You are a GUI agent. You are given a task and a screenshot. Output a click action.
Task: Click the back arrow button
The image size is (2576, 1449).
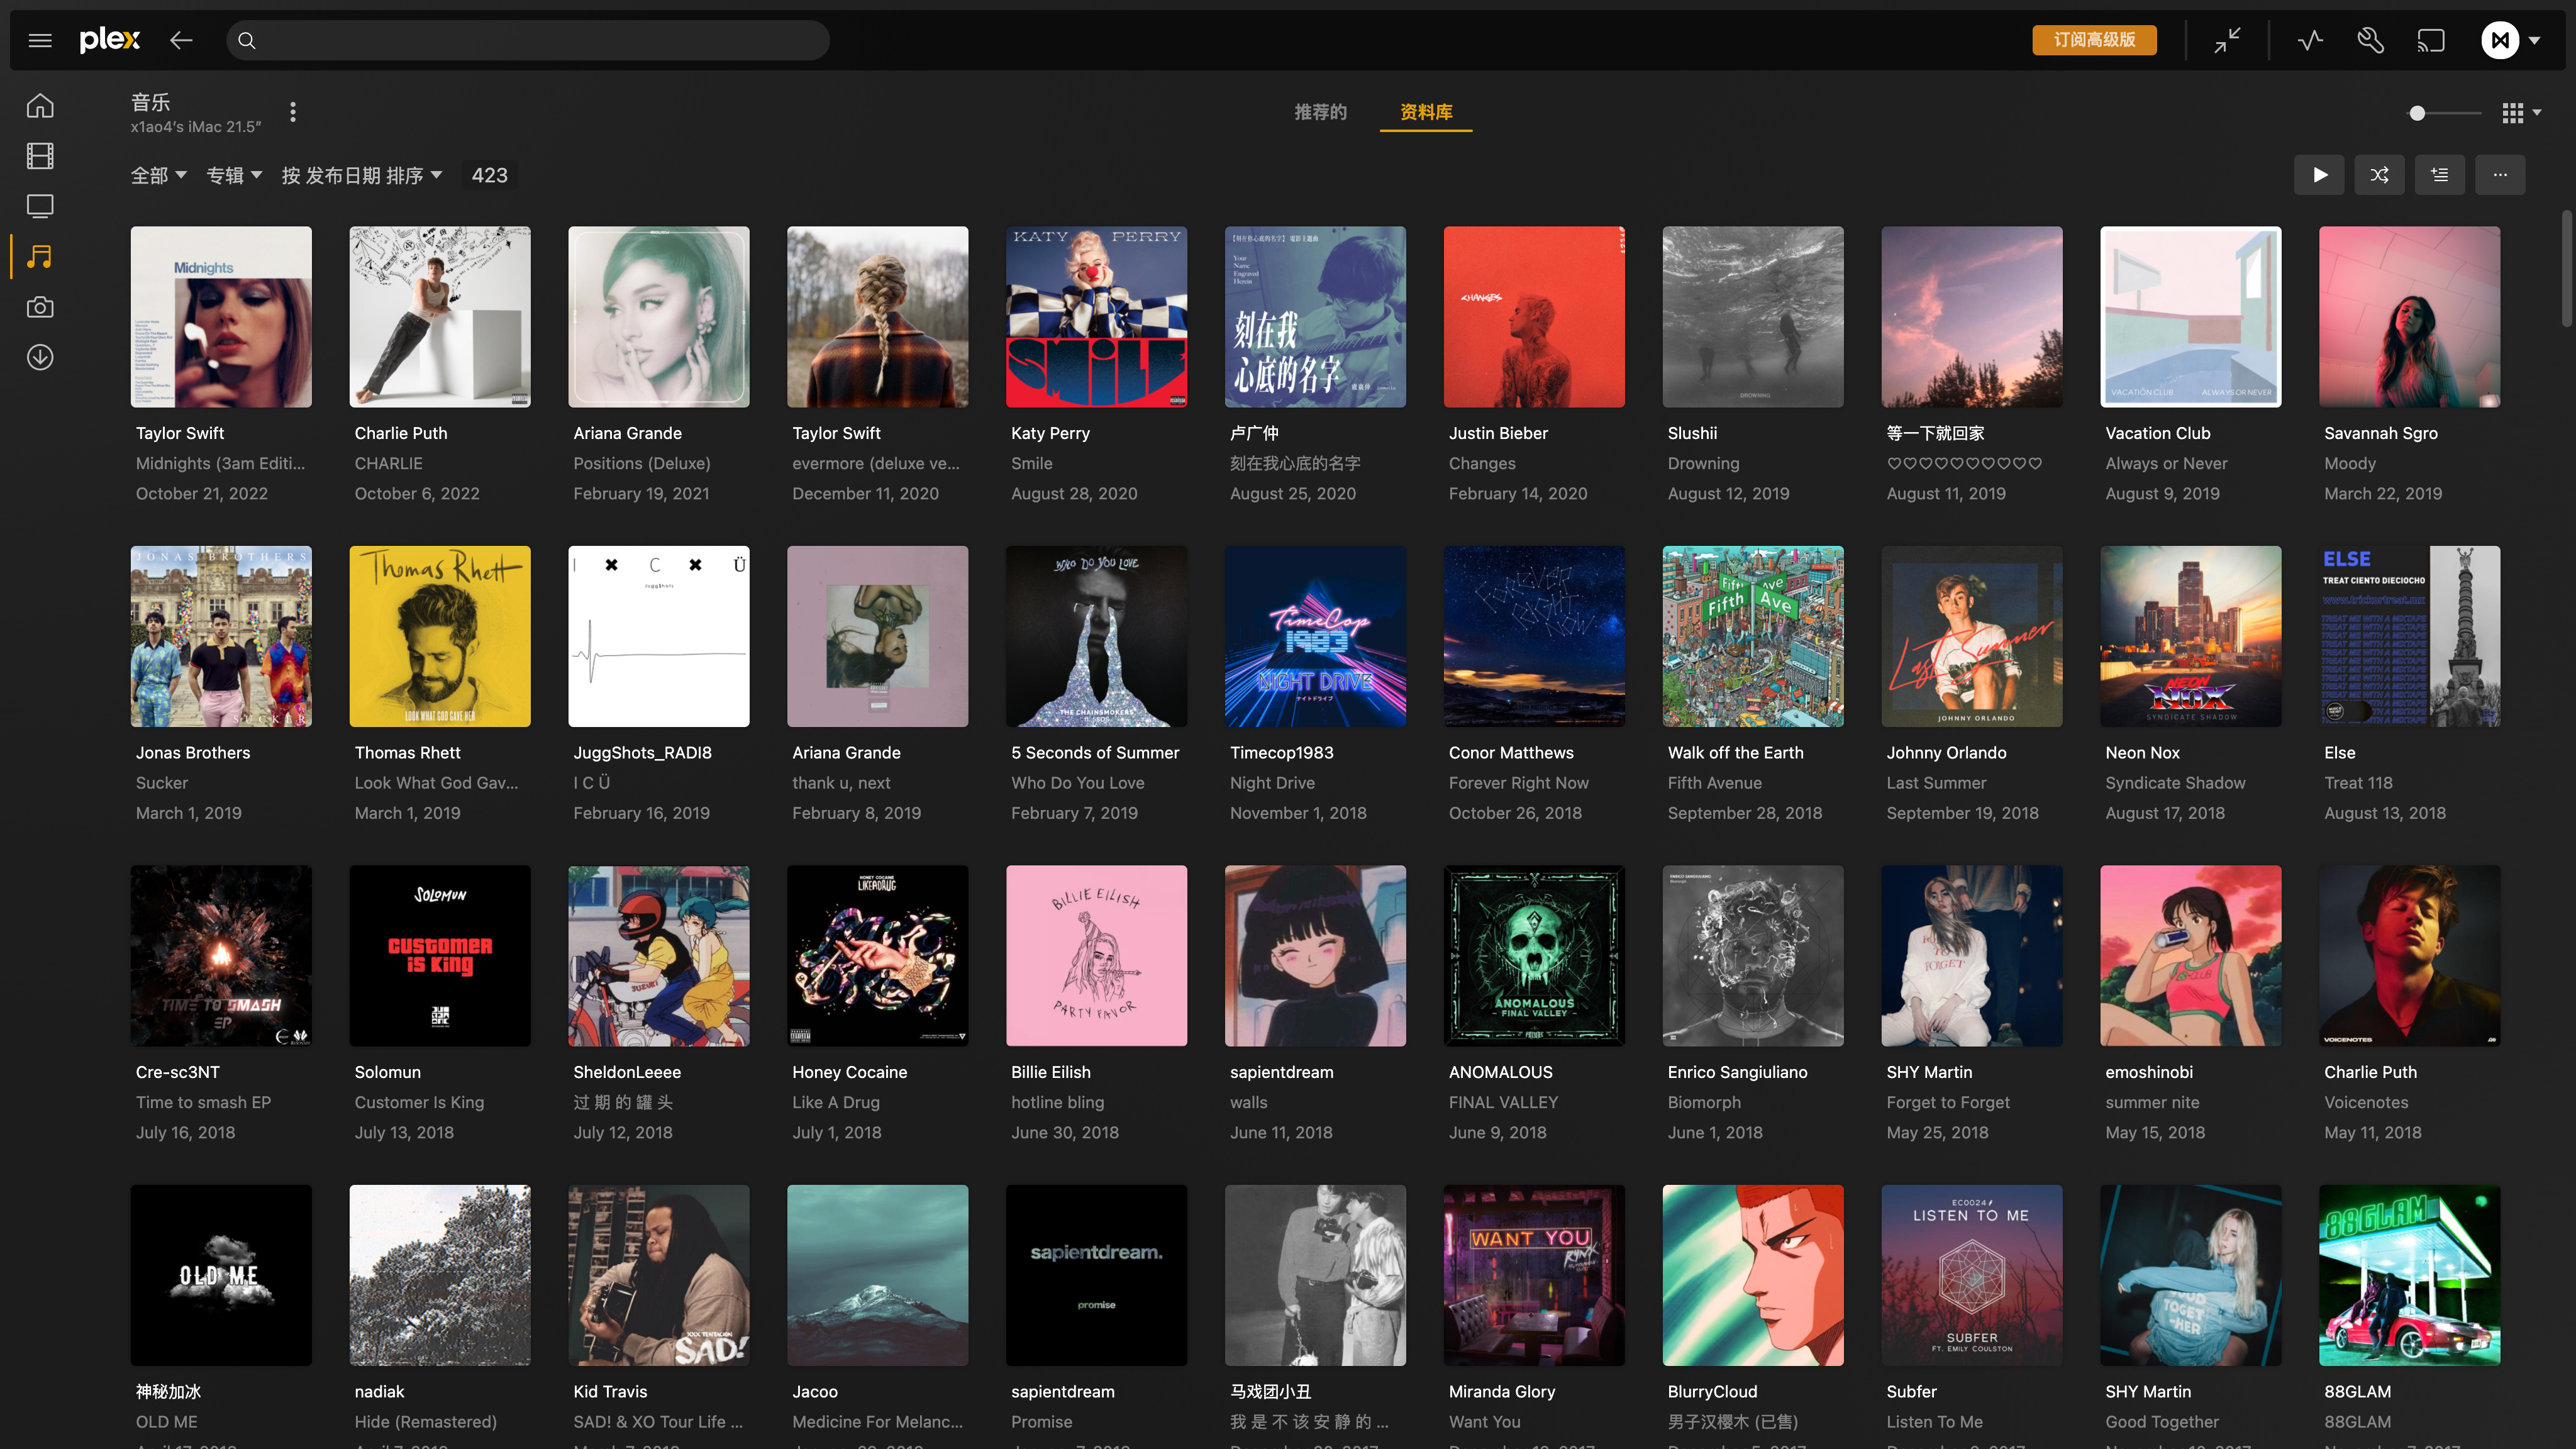(181, 40)
